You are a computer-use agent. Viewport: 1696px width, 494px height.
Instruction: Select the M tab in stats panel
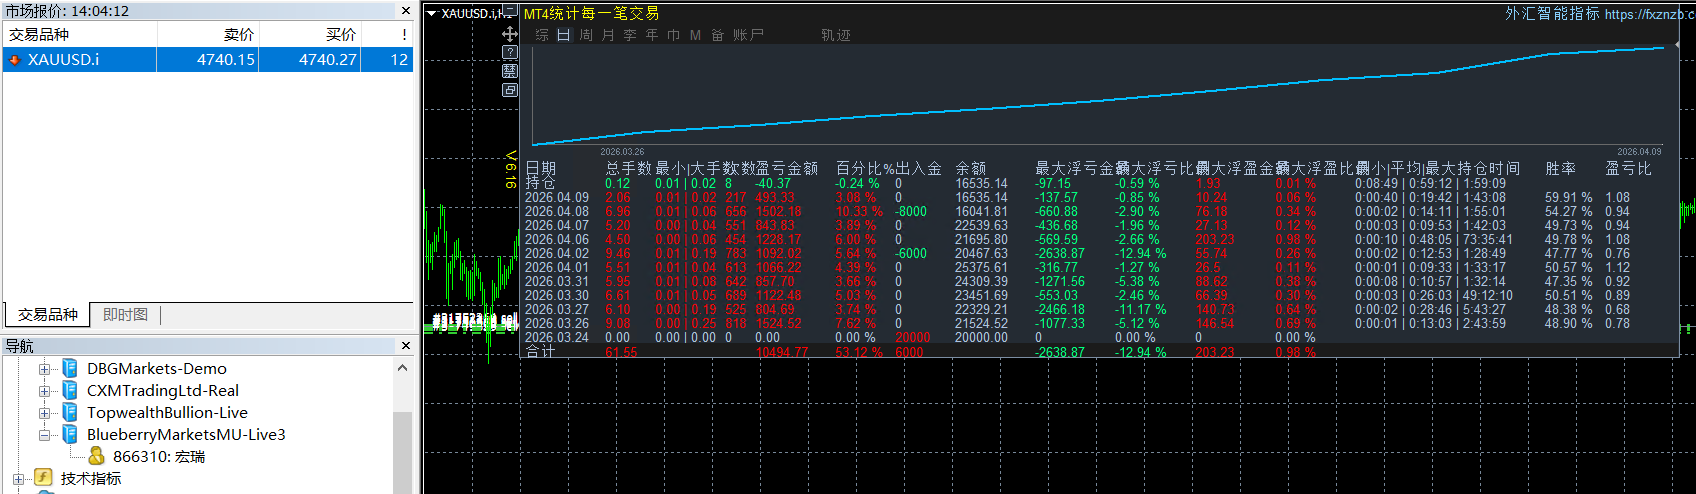695,35
